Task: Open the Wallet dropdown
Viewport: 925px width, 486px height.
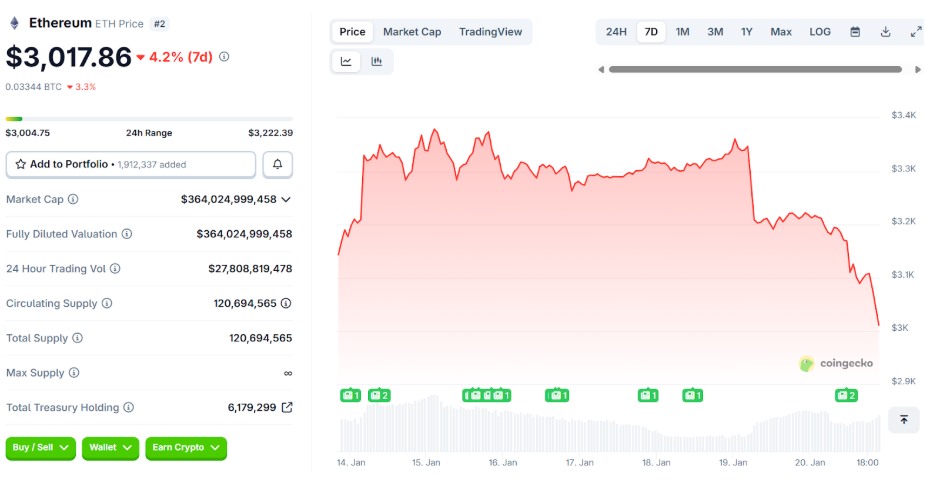Action: (110, 448)
